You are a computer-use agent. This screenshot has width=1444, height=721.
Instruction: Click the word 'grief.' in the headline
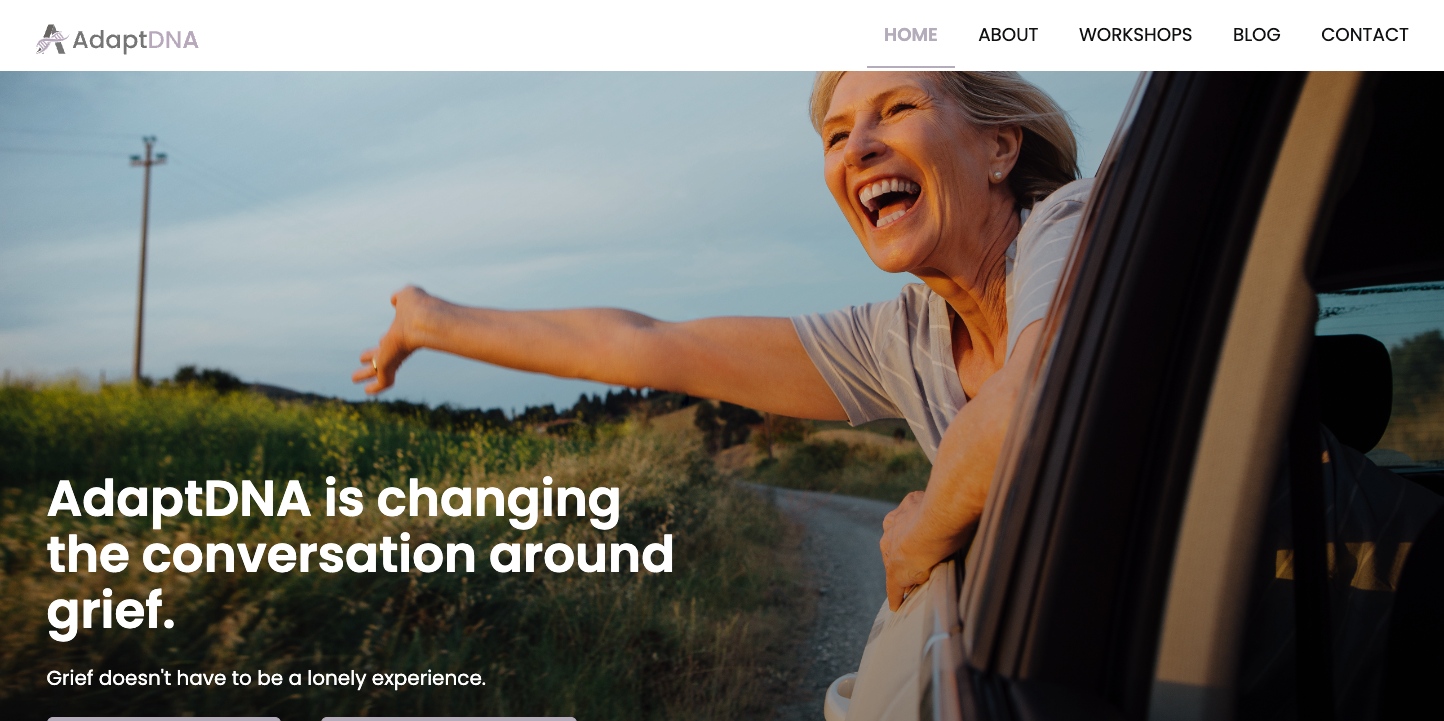tap(111, 611)
